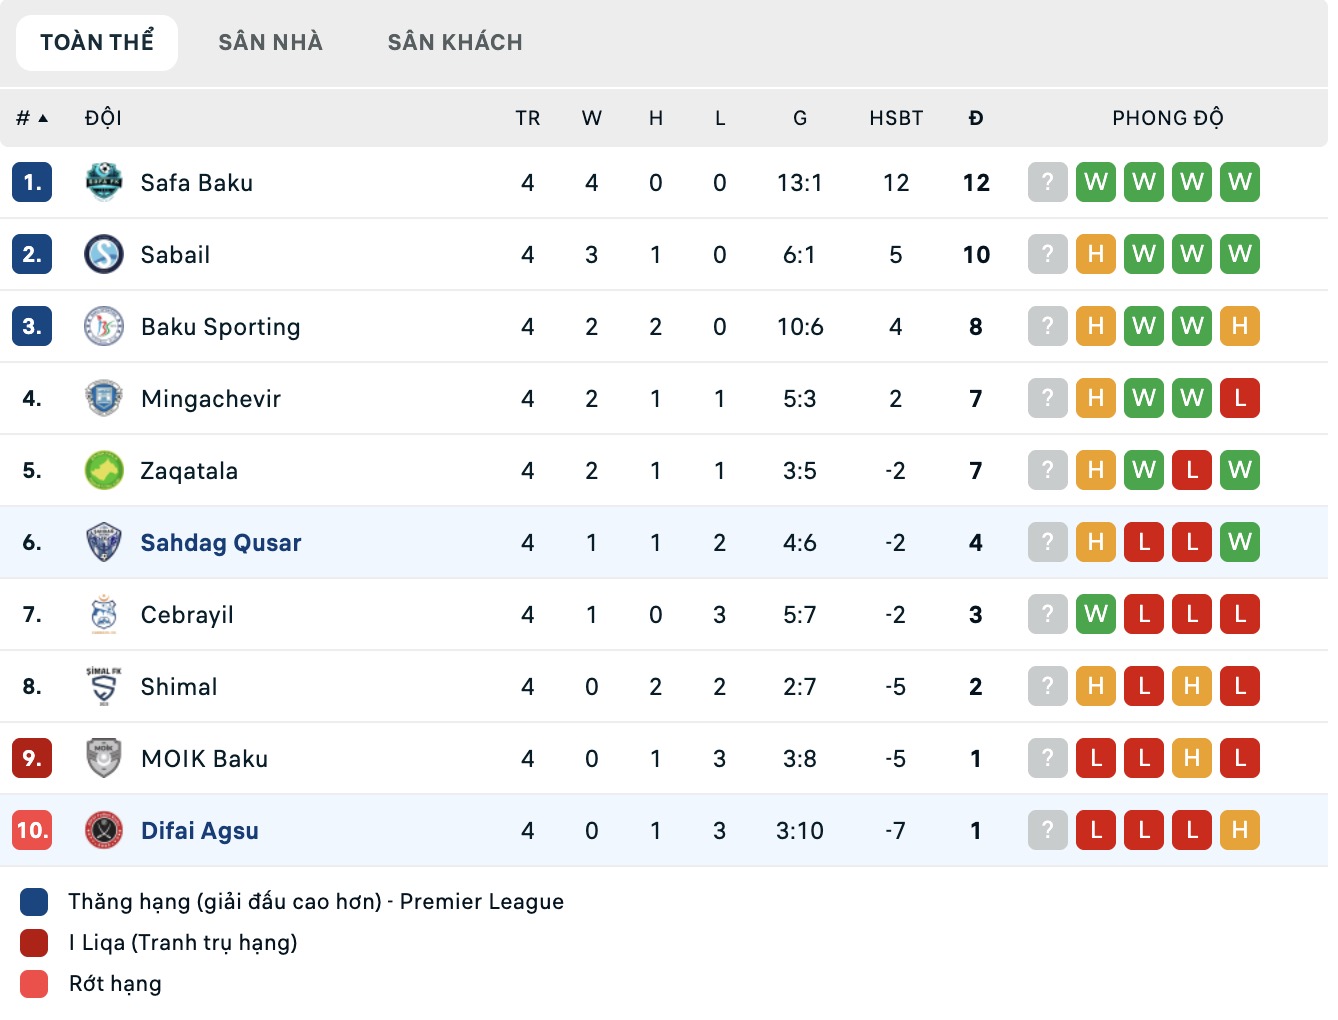Sort the table by the Đ column
Image resolution: width=1338 pixels, height=1020 pixels.
coord(976,117)
